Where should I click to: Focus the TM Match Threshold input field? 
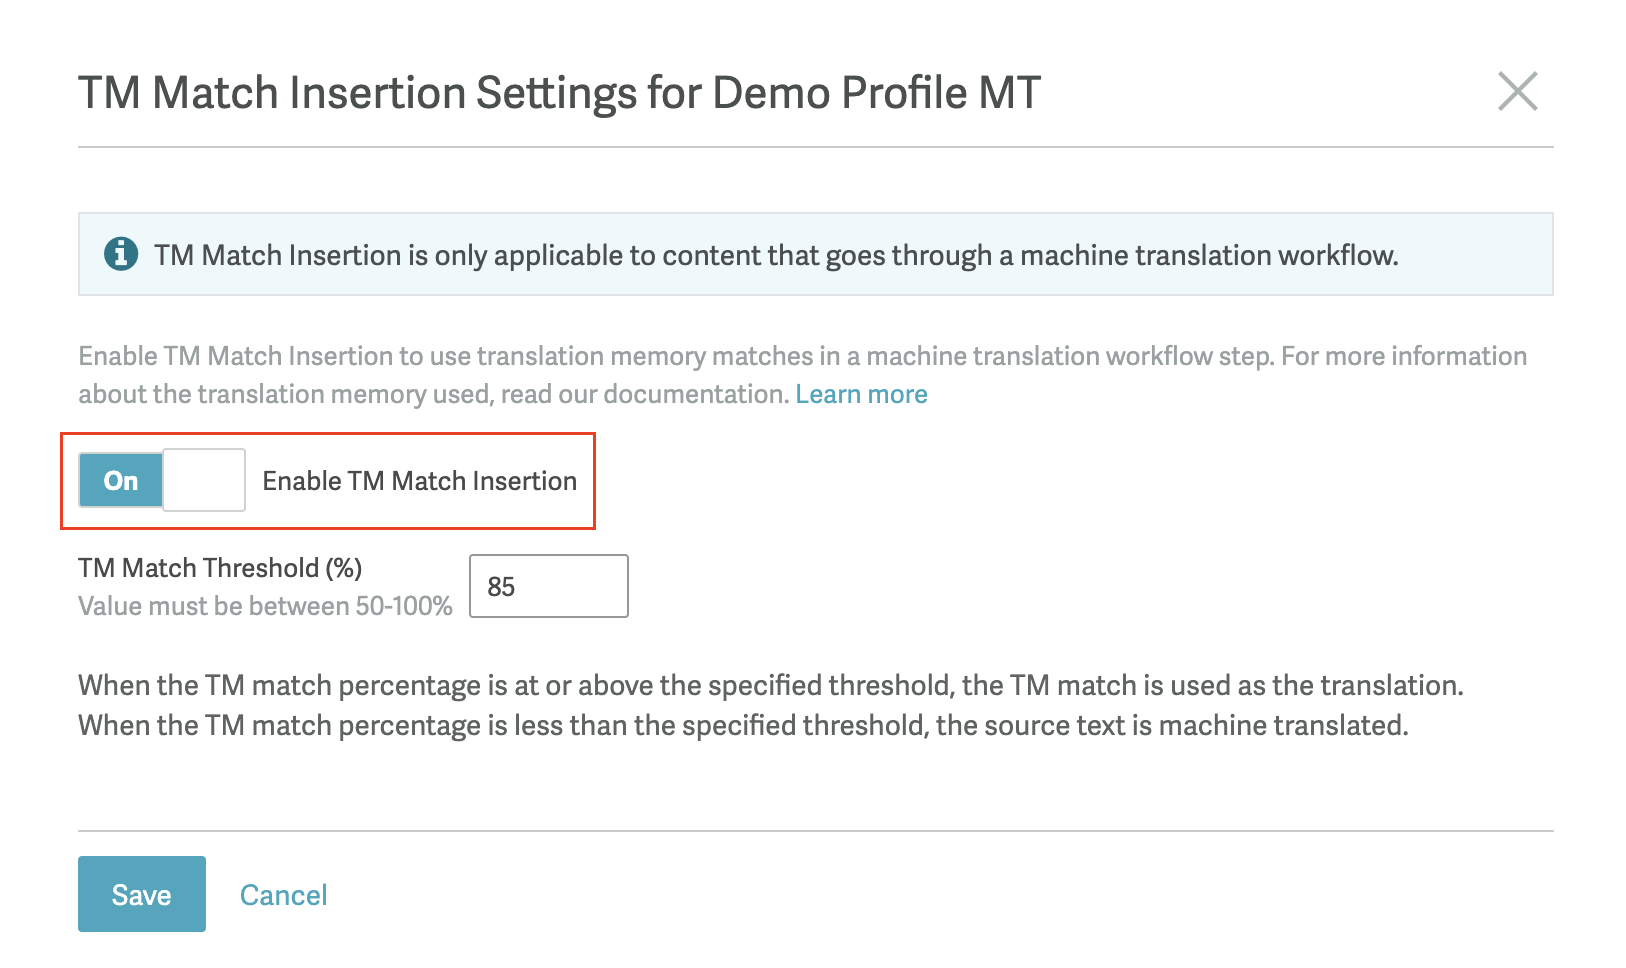(549, 586)
